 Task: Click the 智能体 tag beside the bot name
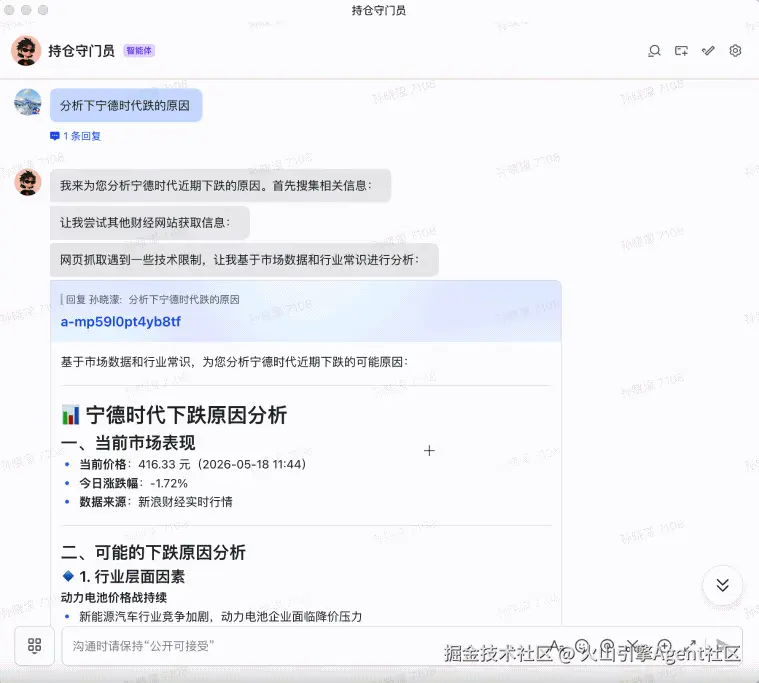(x=139, y=51)
